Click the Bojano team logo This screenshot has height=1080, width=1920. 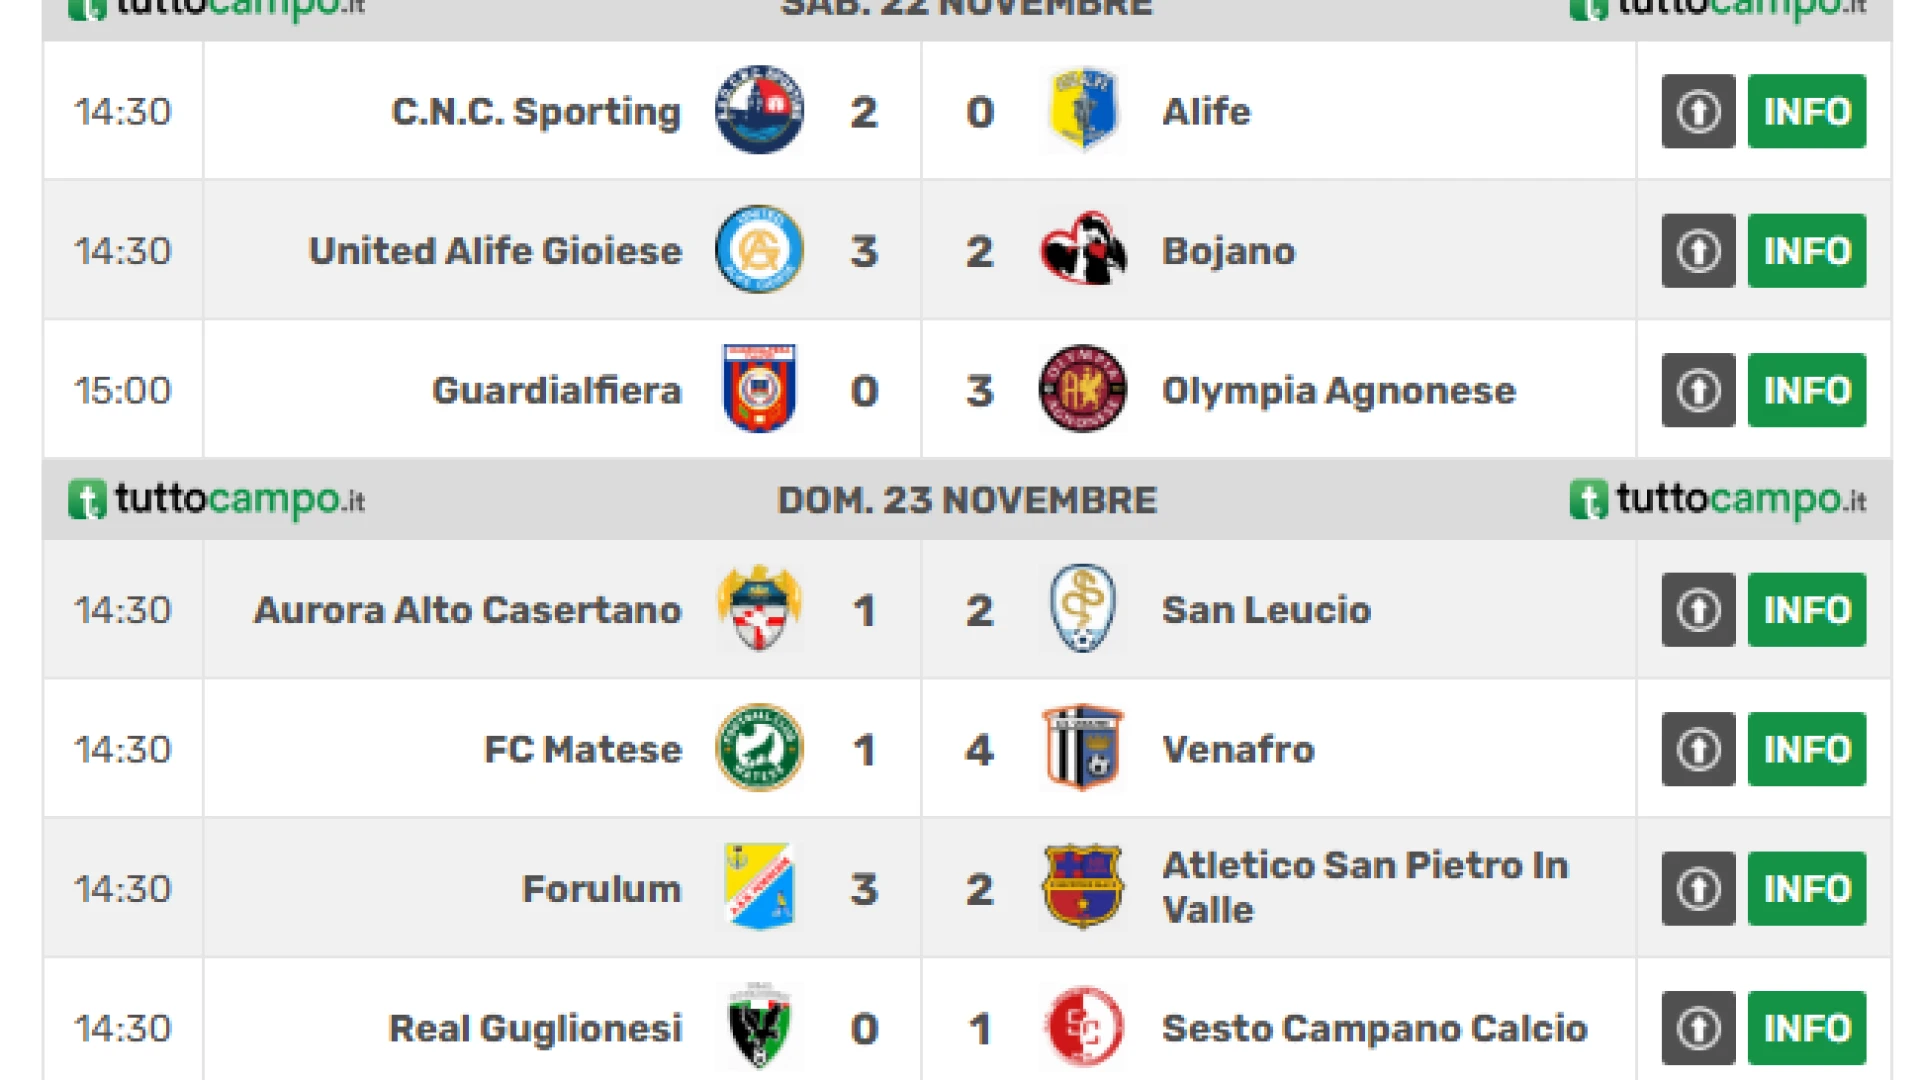(1083, 250)
